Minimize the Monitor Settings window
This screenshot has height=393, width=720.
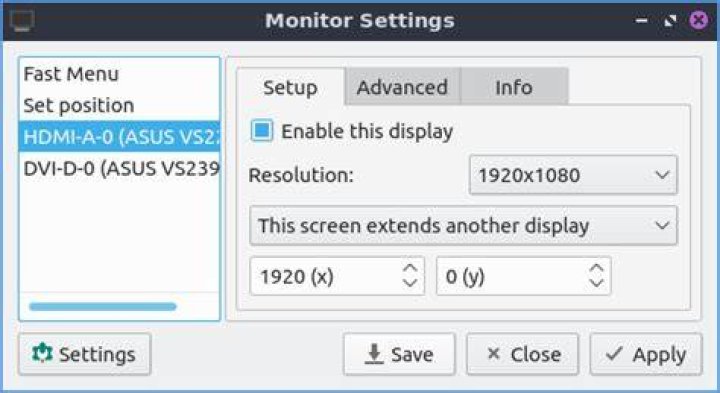pos(641,21)
